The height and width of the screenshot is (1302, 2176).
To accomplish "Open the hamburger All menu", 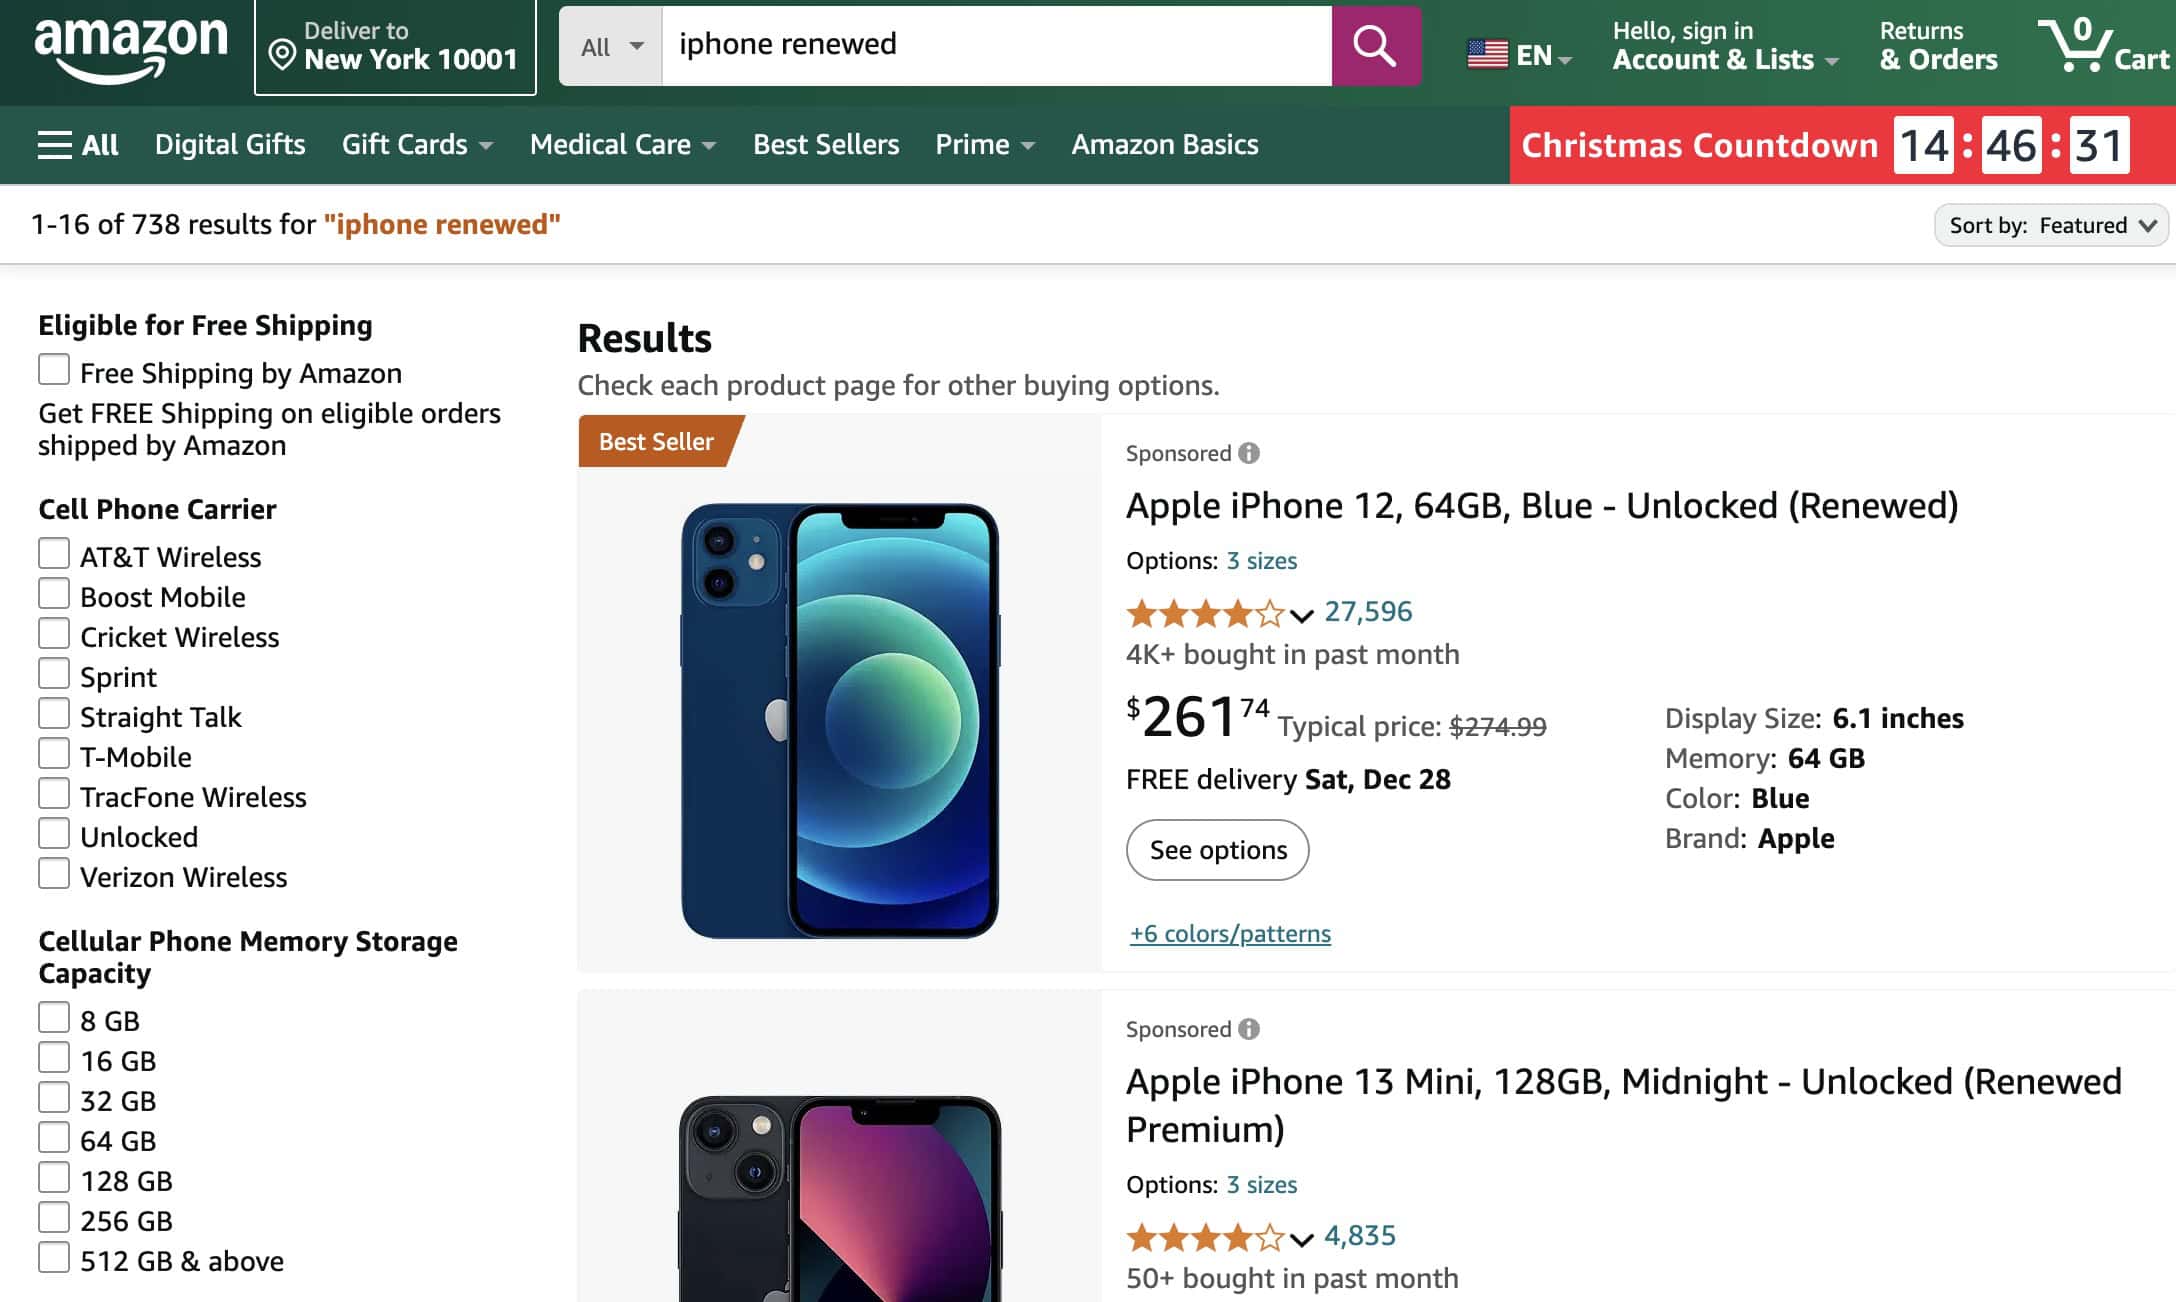I will click(78, 145).
